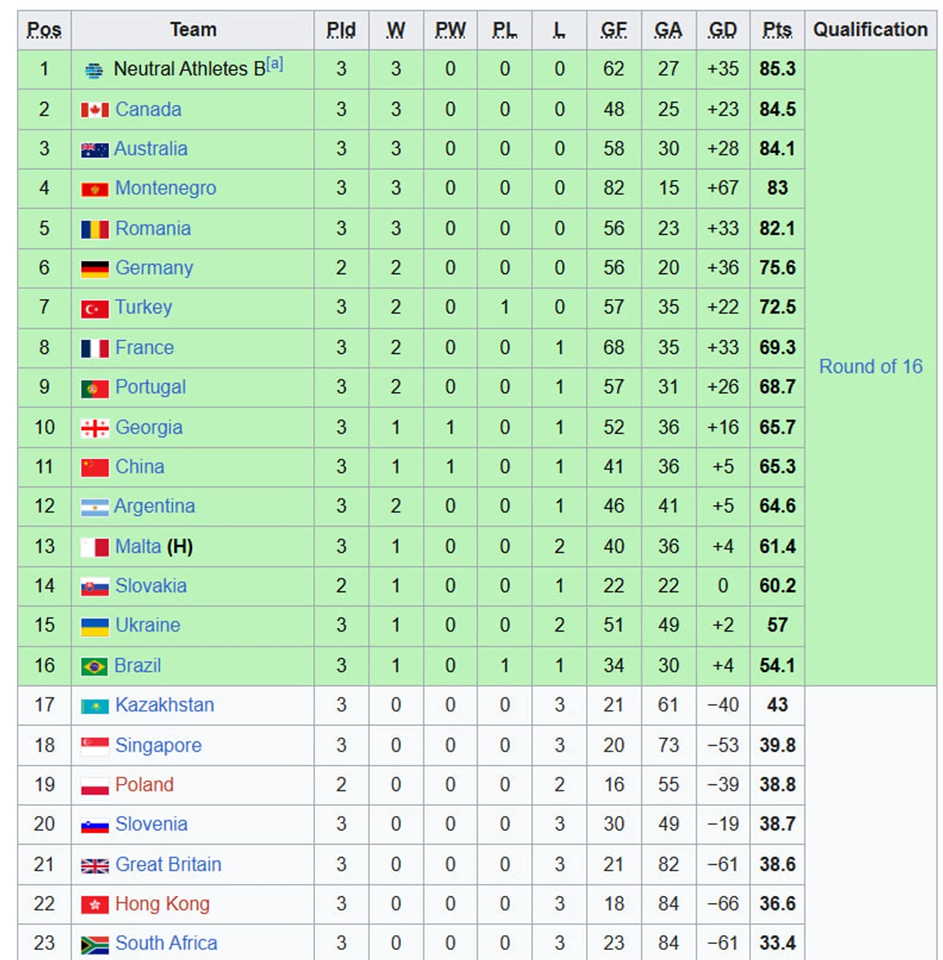Open the Malta team link
943x960 pixels.
point(138,546)
